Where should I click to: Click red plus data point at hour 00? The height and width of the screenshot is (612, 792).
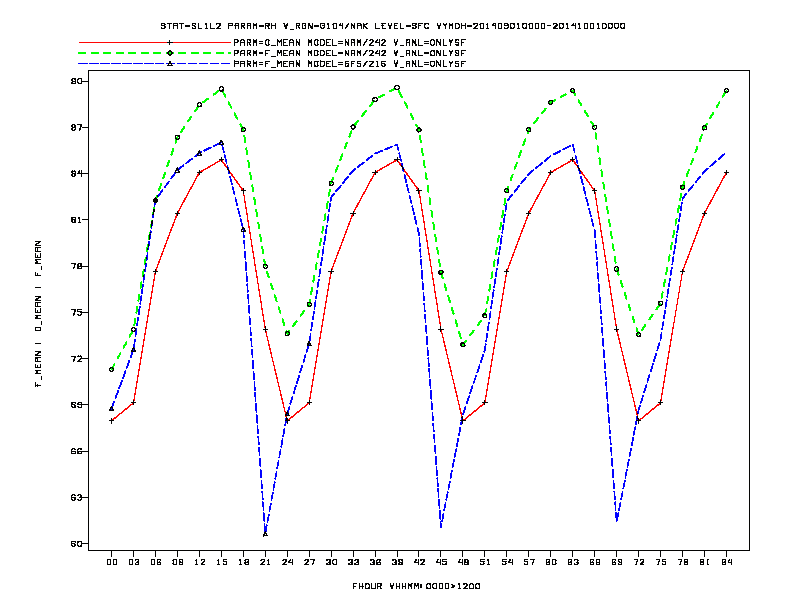click(x=112, y=421)
